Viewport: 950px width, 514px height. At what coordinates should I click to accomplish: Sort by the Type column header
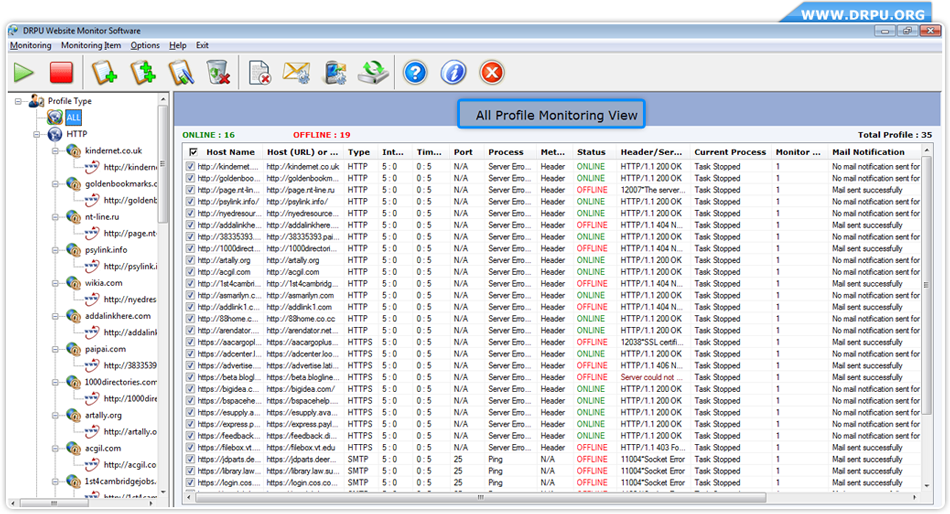tap(359, 152)
